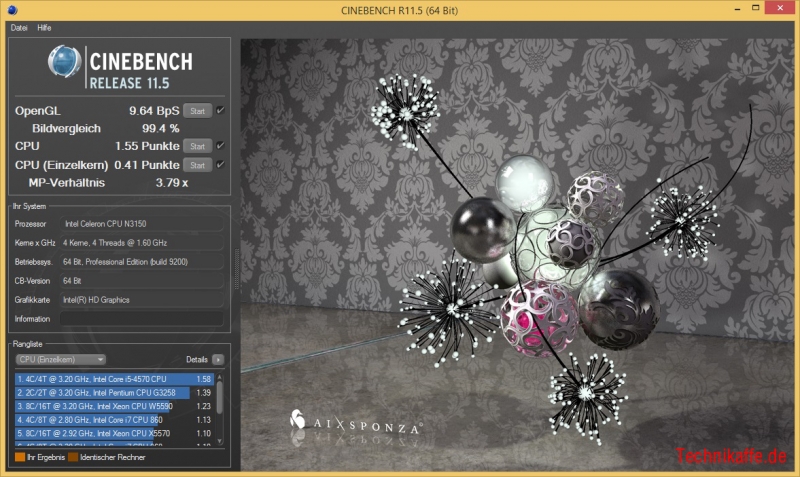
Task: Click the CPU score 1.55 Punkte
Action: pos(147,146)
